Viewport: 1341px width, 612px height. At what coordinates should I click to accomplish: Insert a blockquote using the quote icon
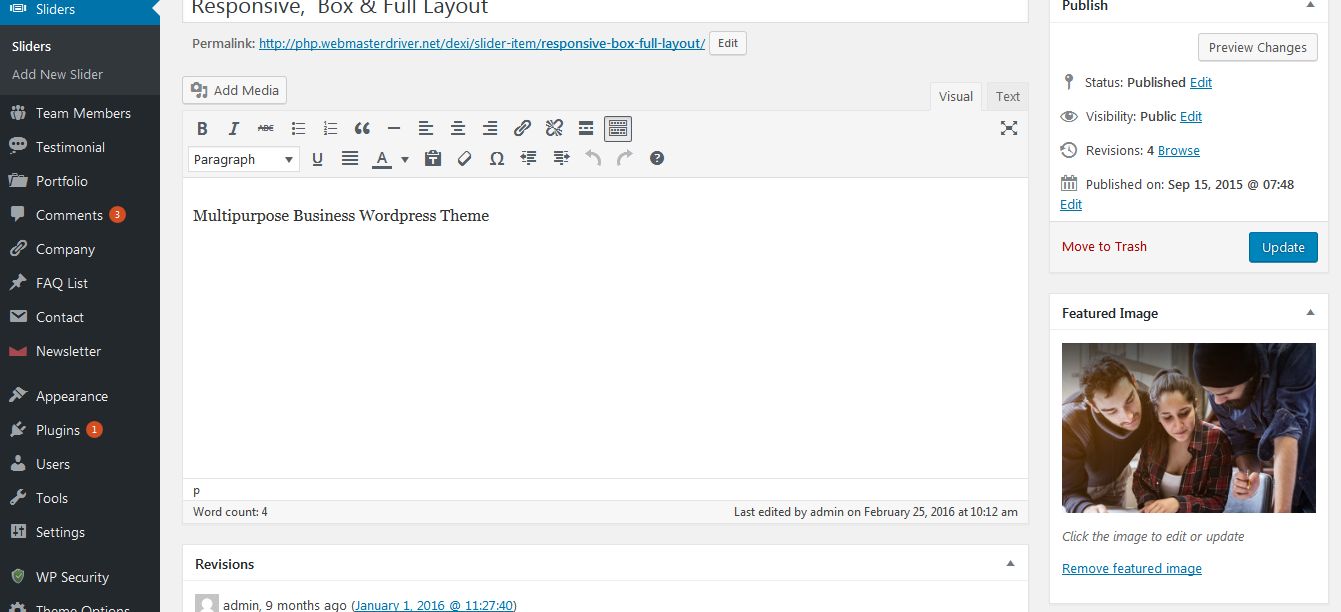tap(362, 128)
